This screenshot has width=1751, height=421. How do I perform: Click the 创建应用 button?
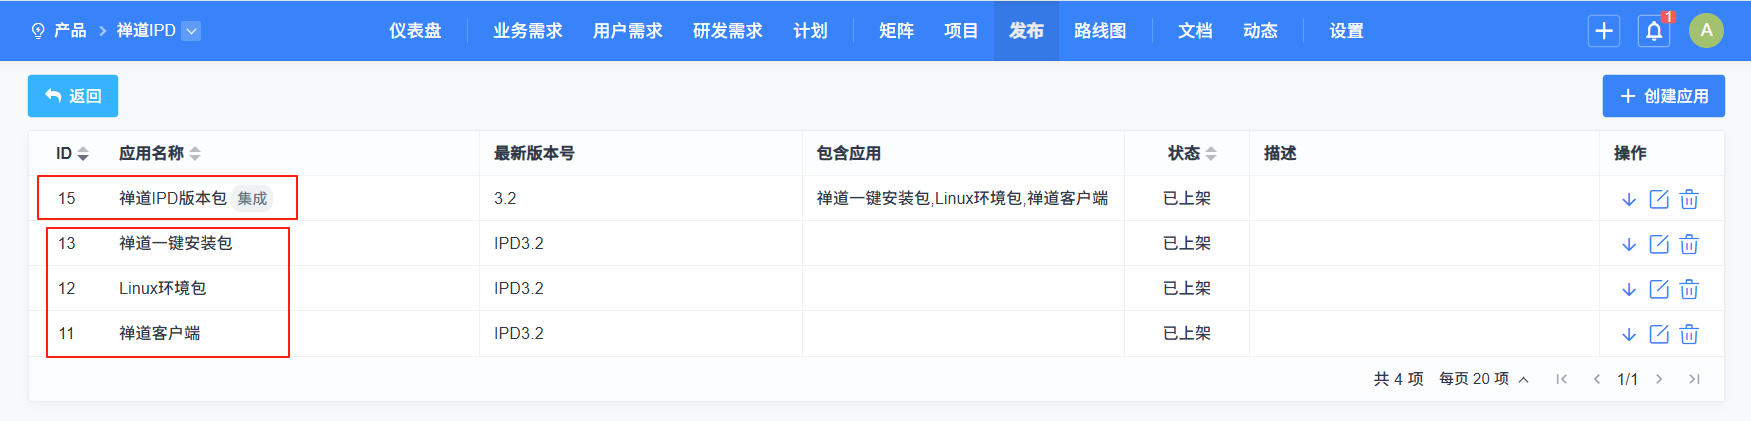click(x=1663, y=96)
